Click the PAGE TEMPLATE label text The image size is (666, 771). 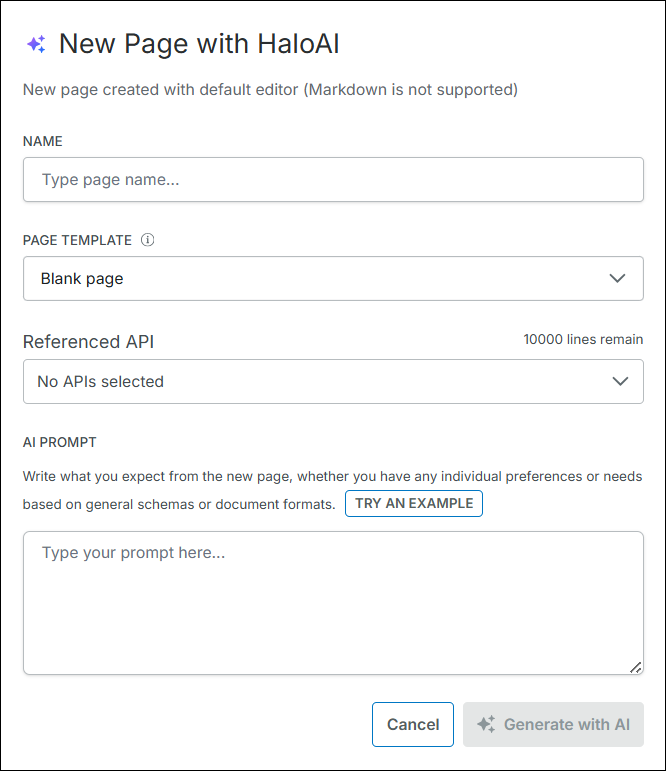click(77, 241)
